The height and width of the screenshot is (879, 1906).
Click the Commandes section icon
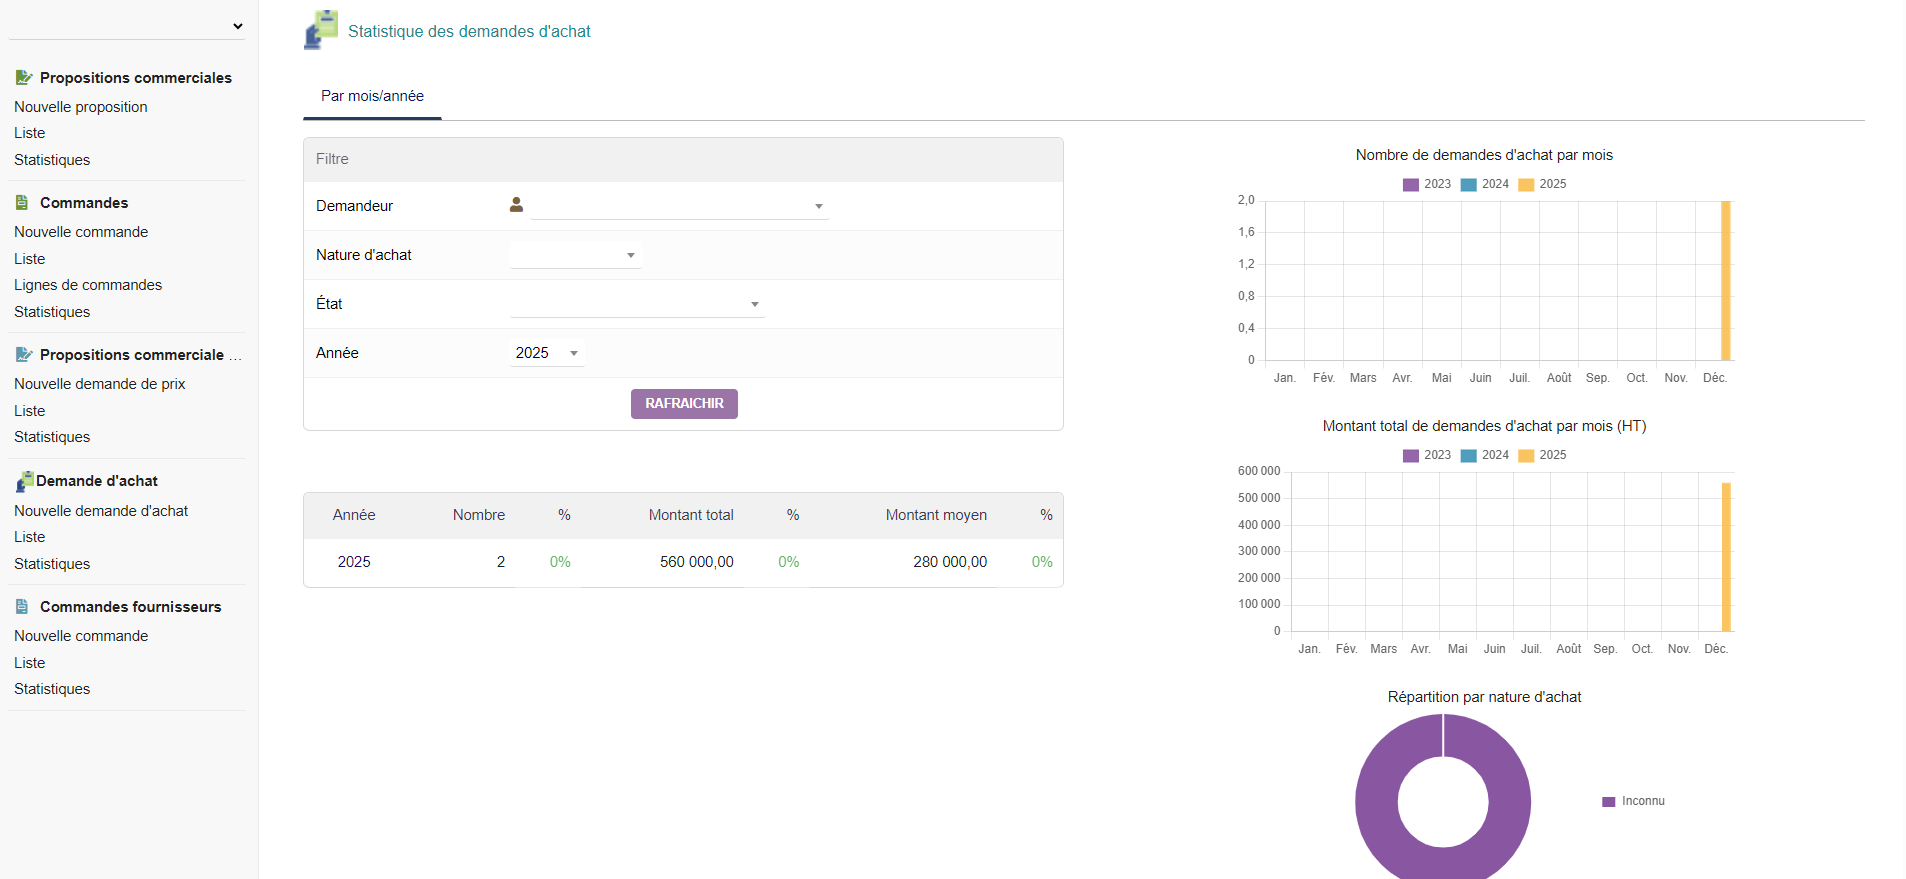point(22,202)
